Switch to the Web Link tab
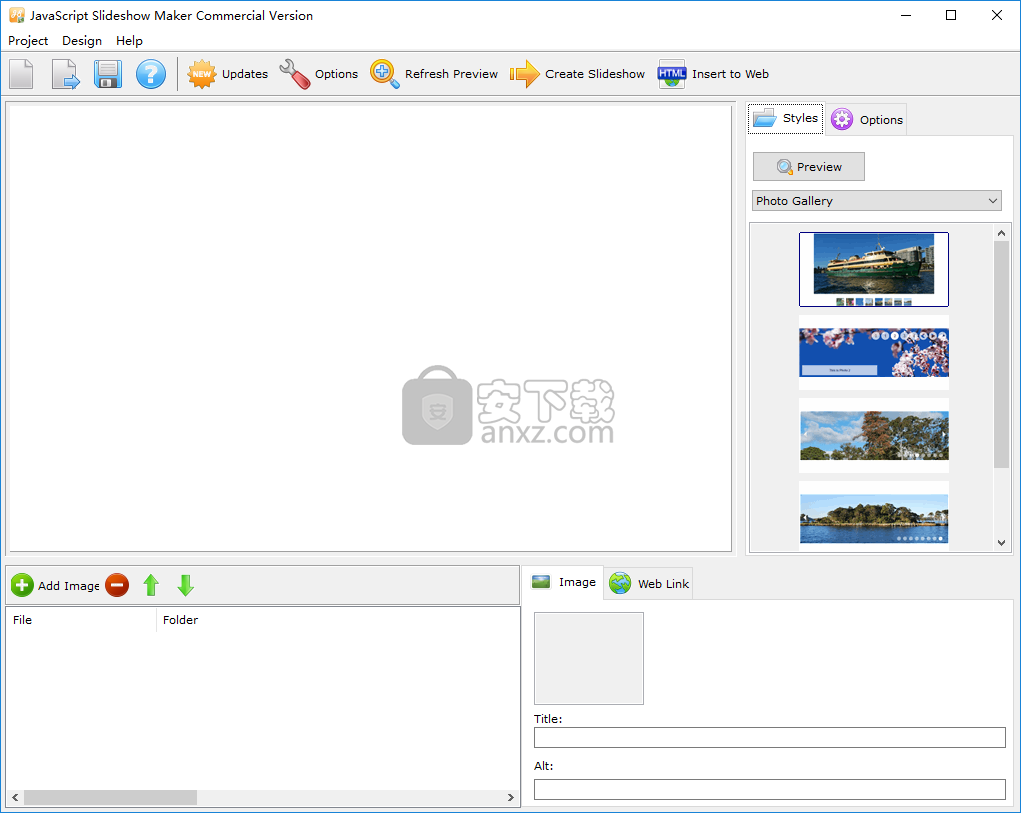 (x=649, y=583)
